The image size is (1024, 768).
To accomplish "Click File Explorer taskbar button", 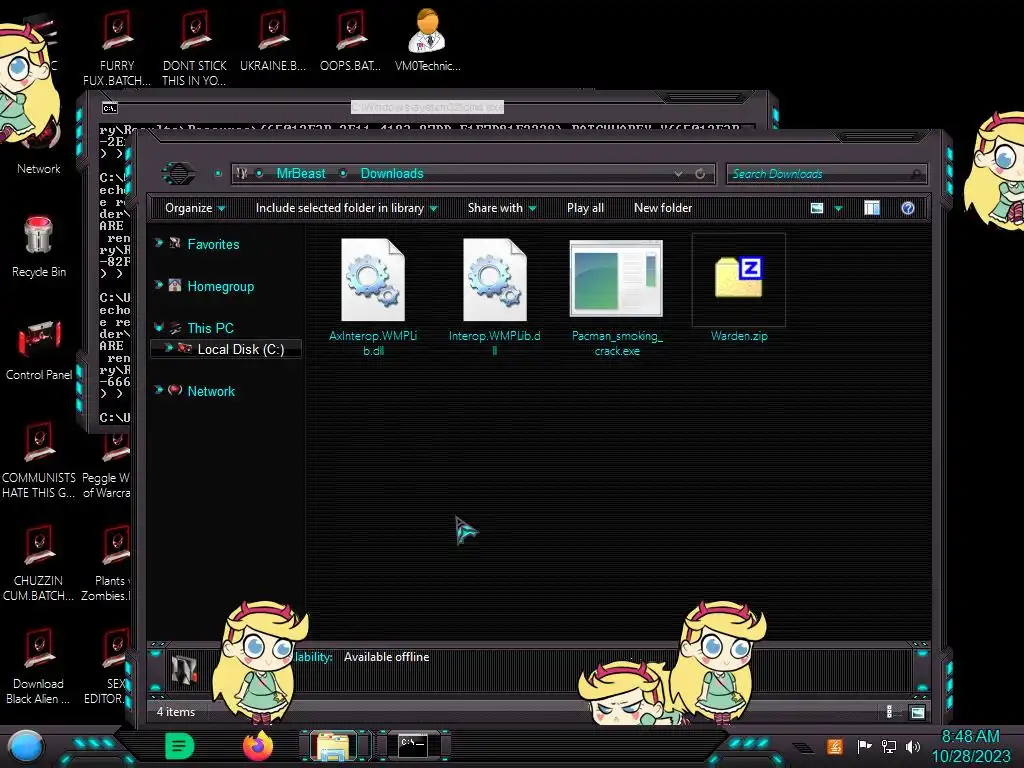I will 333,746.
